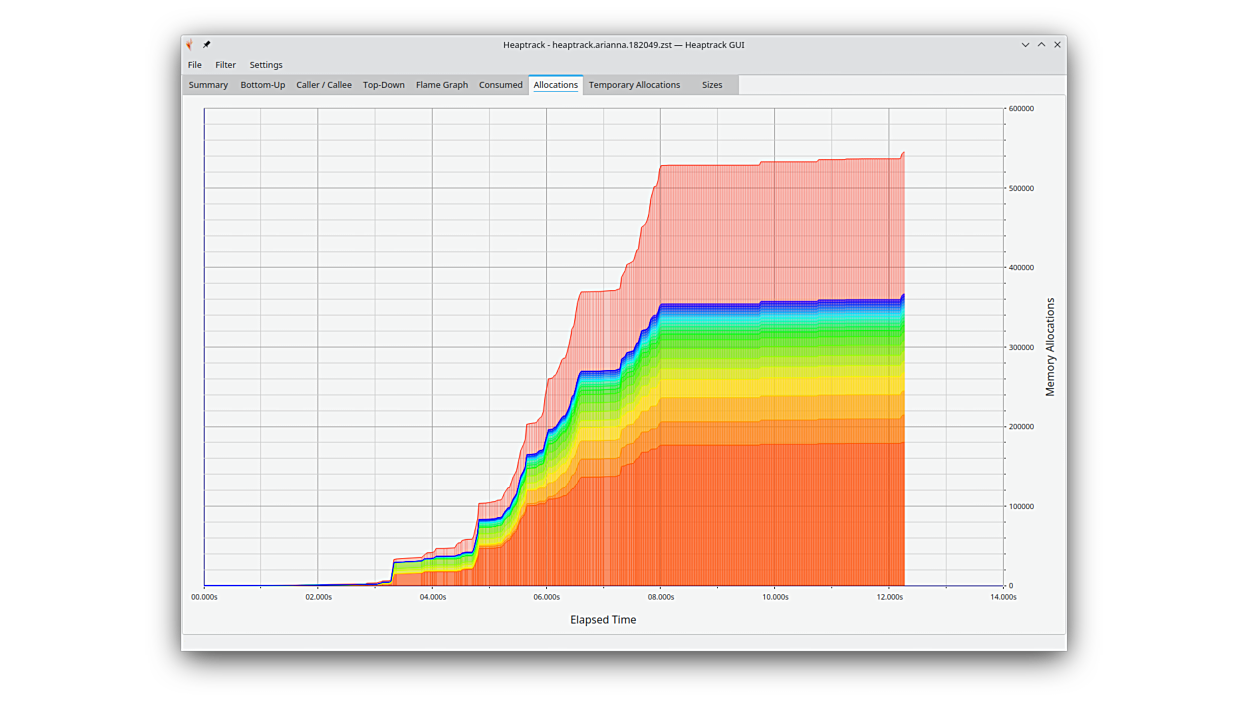Maximize the Heaptrack GUI window
This screenshot has height=702, width=1248.
click(x=1041, y=45)
